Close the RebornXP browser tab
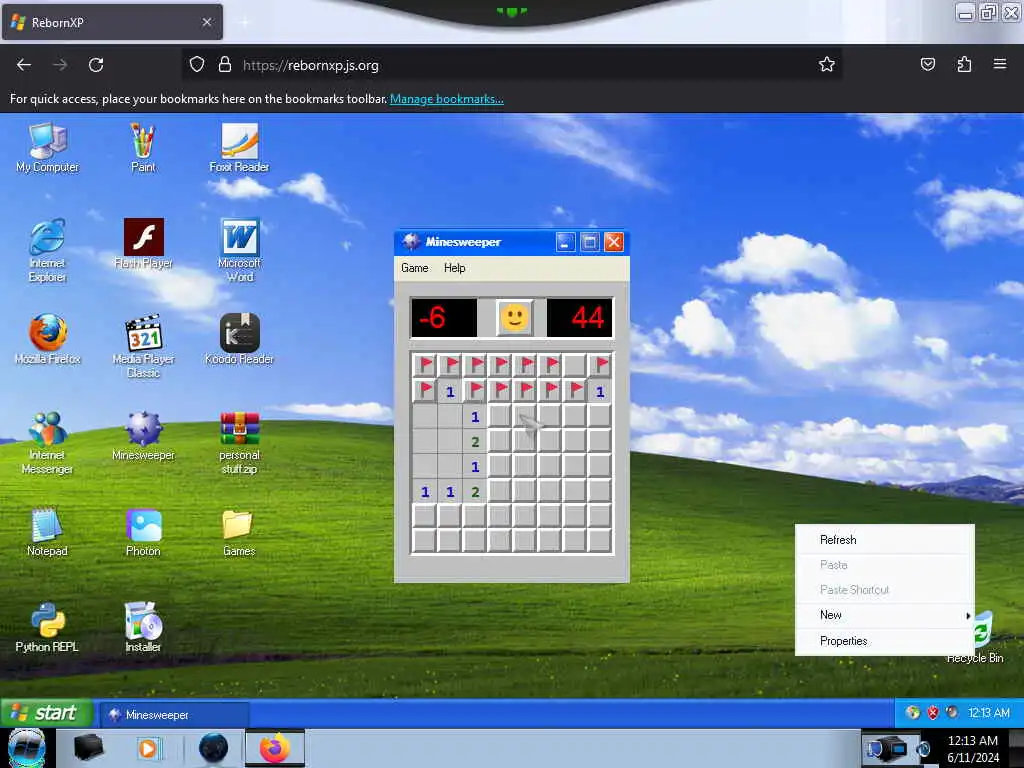 coord(207,22)
